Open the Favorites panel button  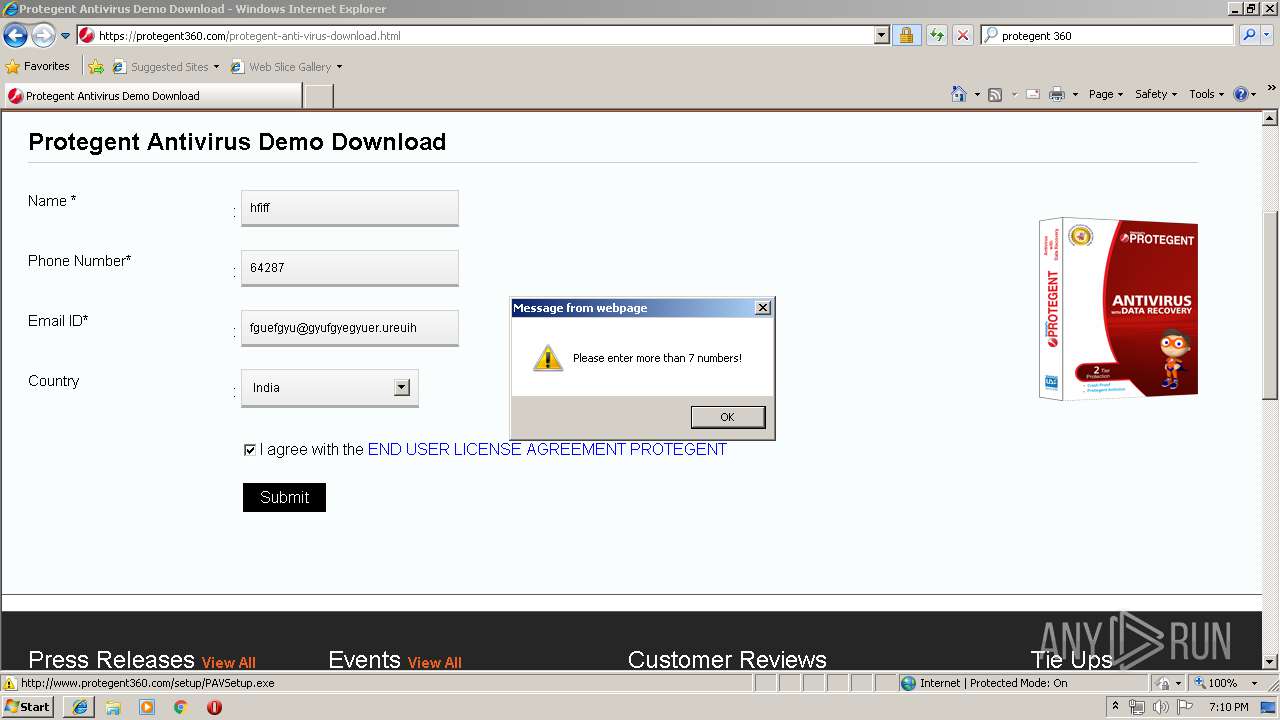[37, 67]
